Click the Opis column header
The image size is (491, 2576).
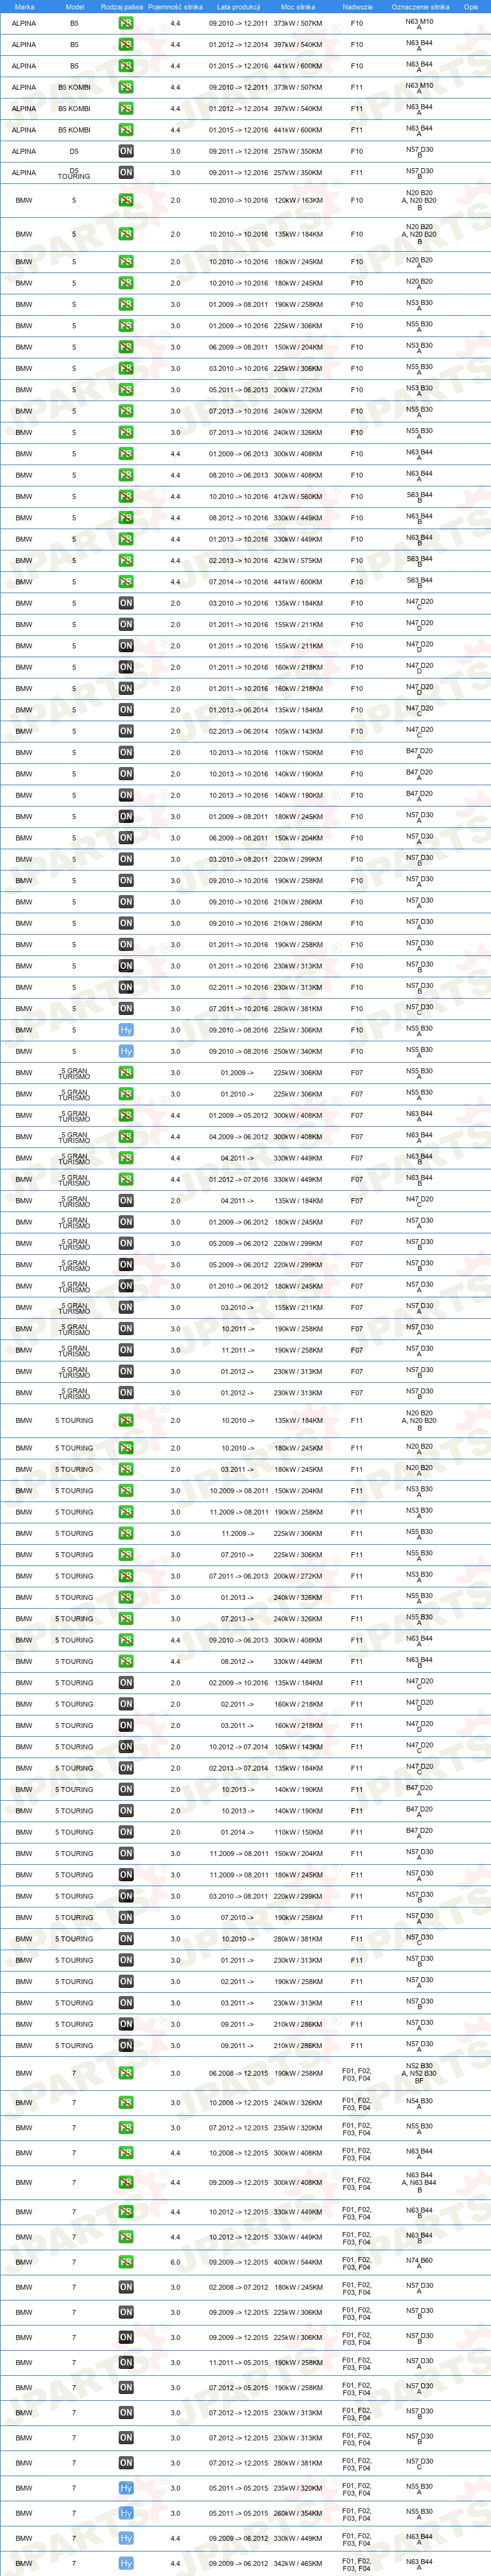[x=471, y=7]
